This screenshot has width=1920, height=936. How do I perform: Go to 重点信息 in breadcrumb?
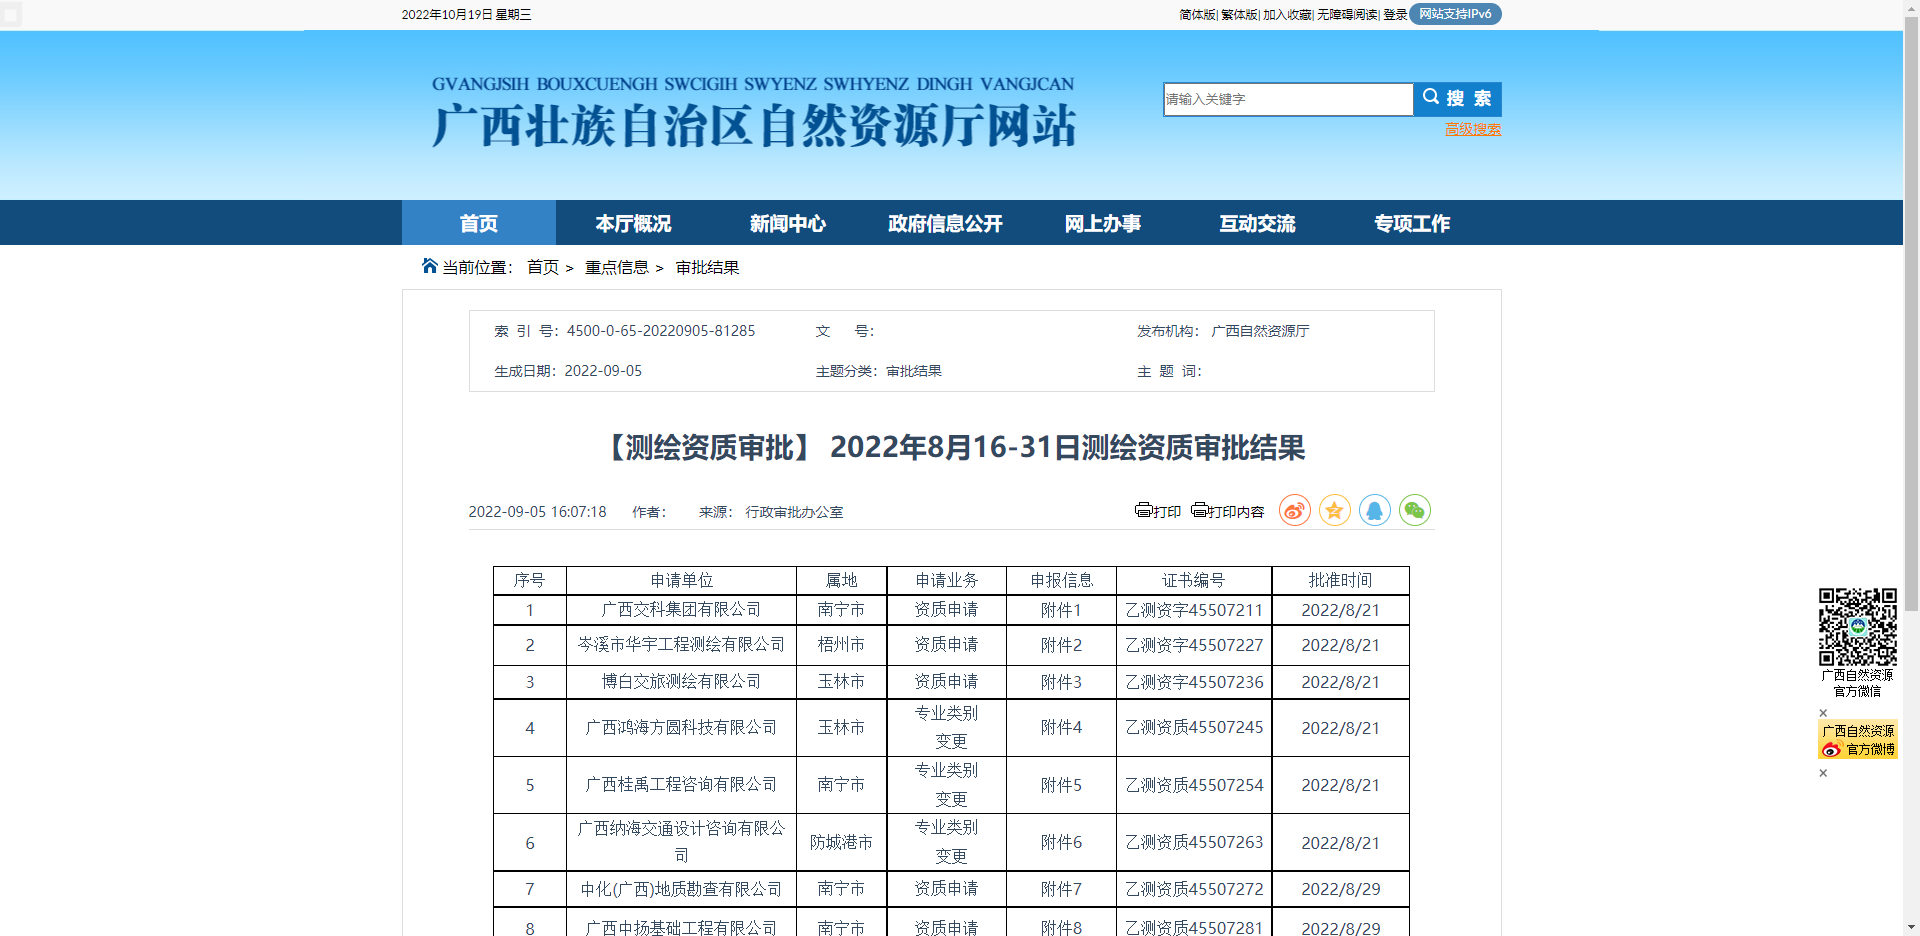[617, 267]
